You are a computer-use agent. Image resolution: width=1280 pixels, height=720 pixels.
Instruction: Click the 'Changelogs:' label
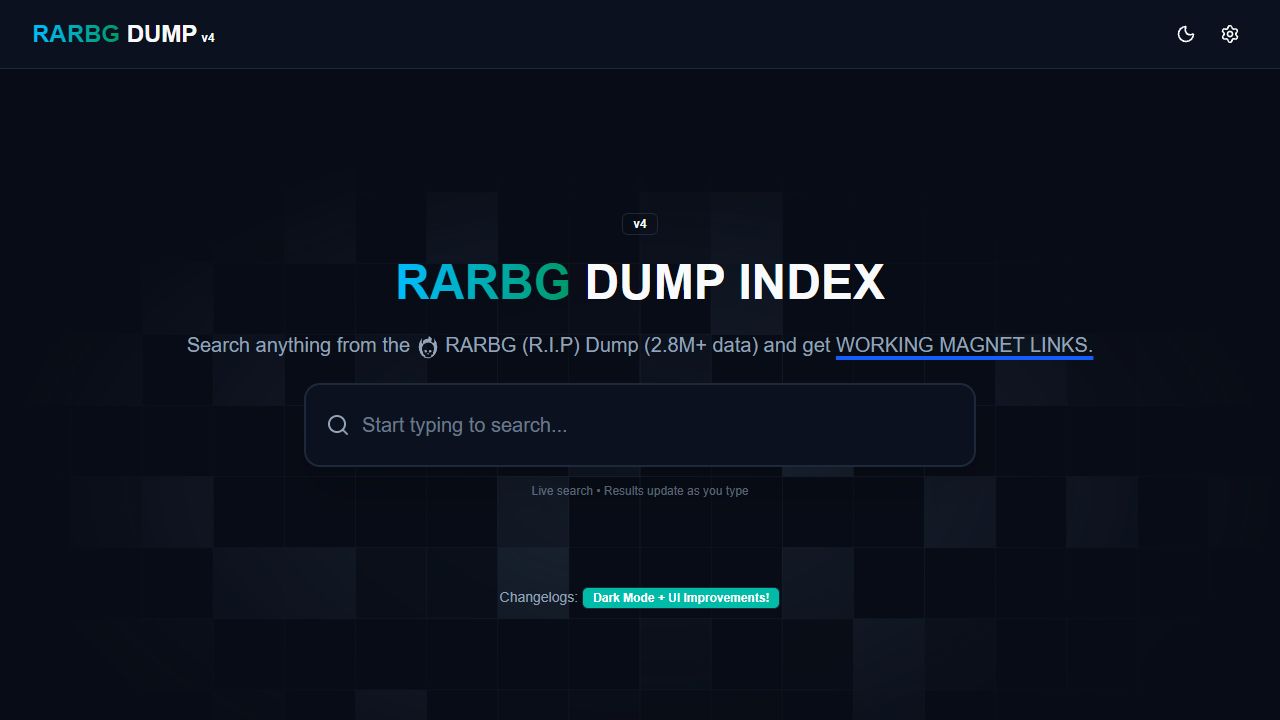[x=538, y=597]
